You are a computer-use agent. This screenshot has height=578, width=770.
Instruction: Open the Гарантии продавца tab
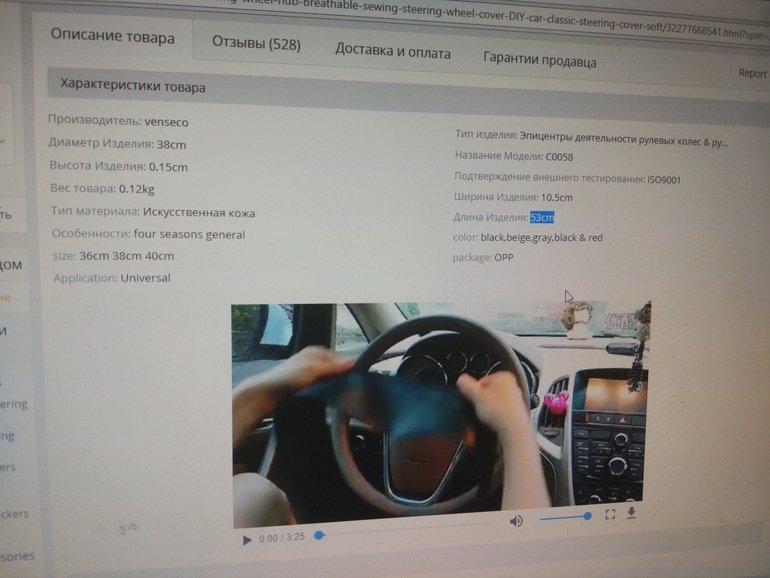[x=539, y=59]
